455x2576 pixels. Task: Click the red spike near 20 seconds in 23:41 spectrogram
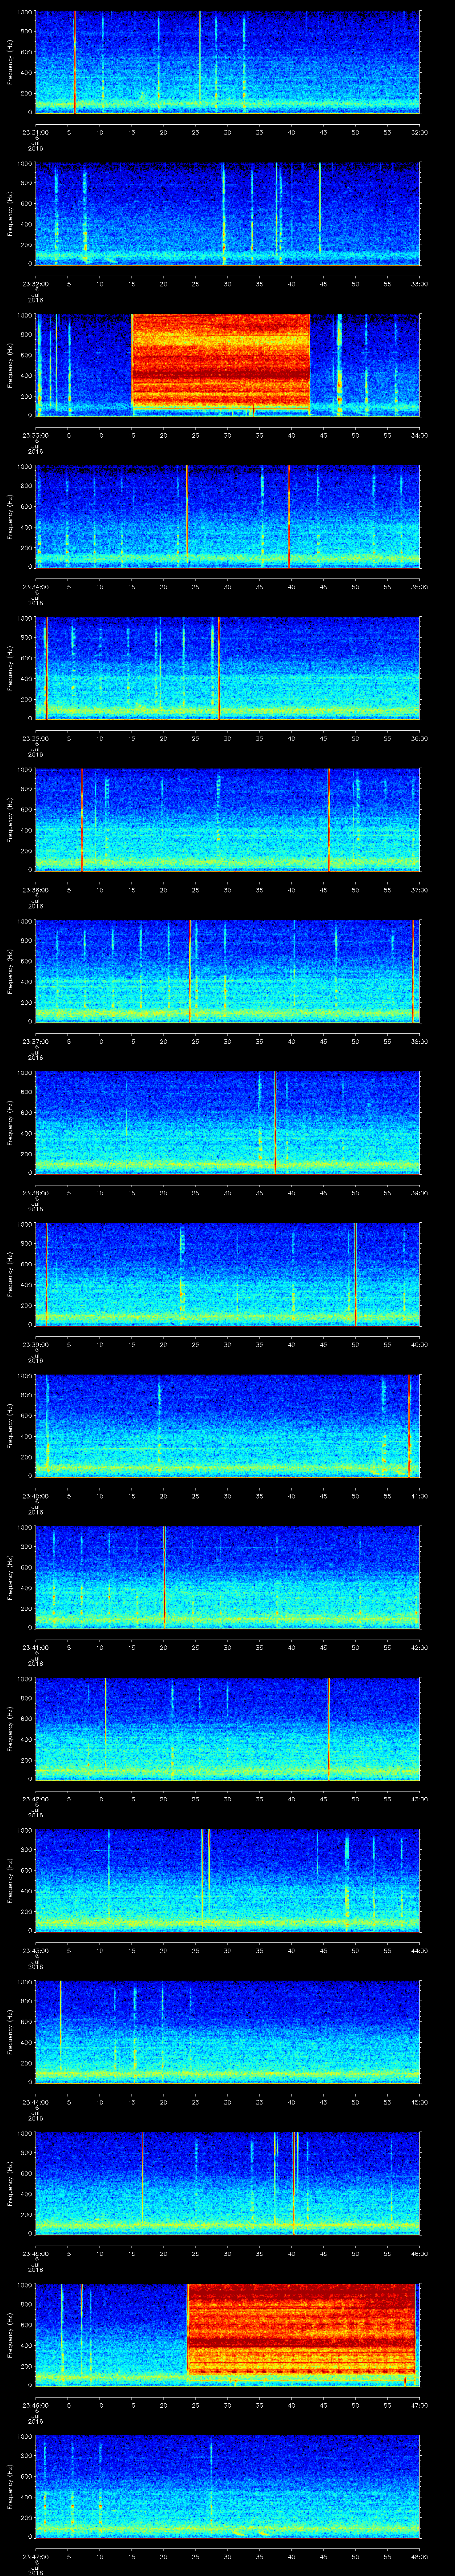(164, 1576)
